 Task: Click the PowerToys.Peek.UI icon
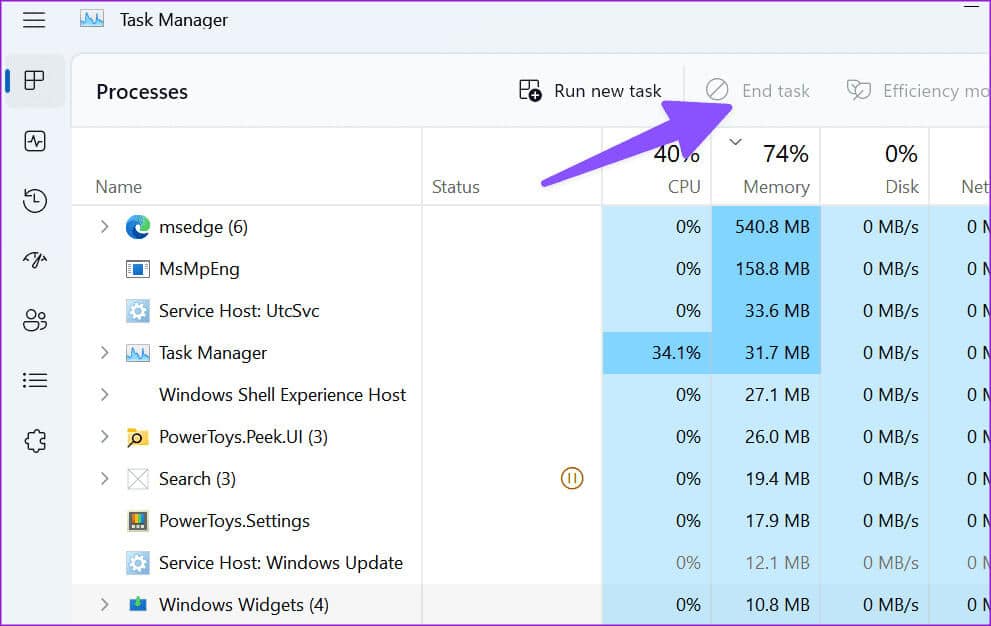[x=137, y=437]
